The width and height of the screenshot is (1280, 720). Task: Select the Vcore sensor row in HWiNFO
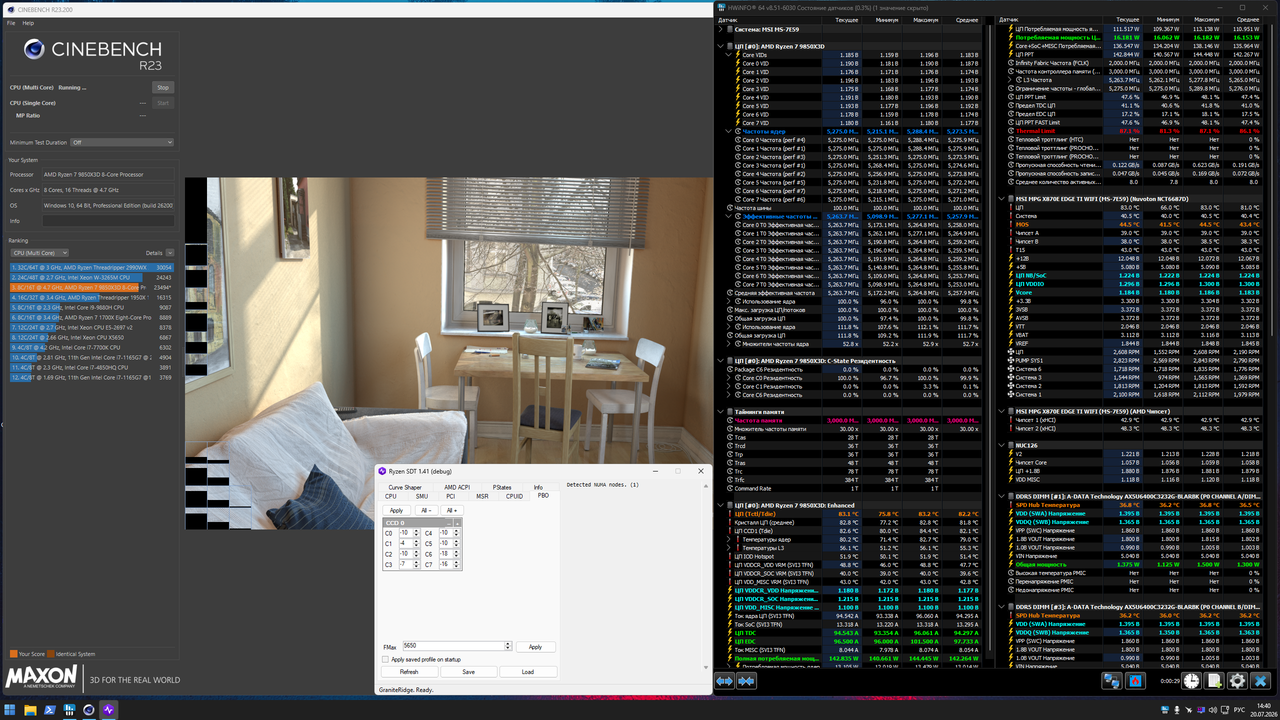point(1134,291)
